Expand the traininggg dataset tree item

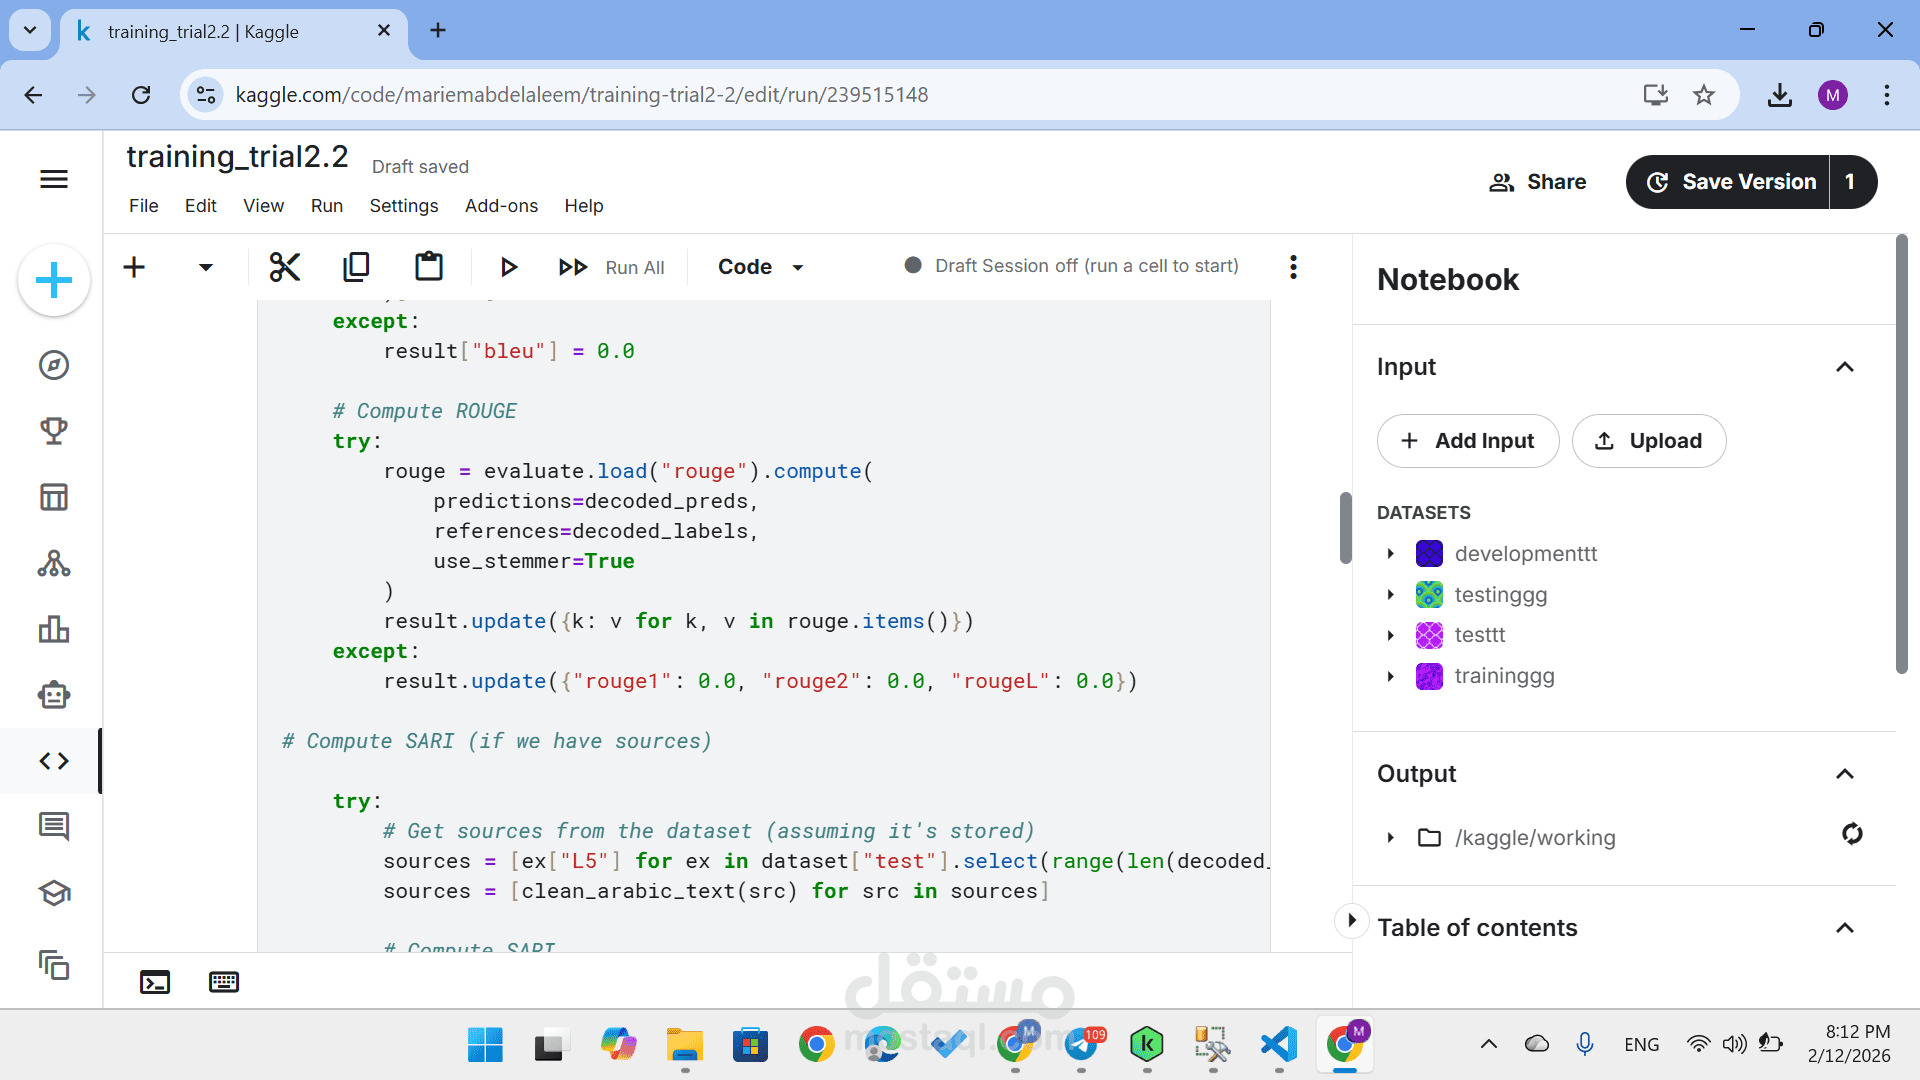[x=1390, y=677]
